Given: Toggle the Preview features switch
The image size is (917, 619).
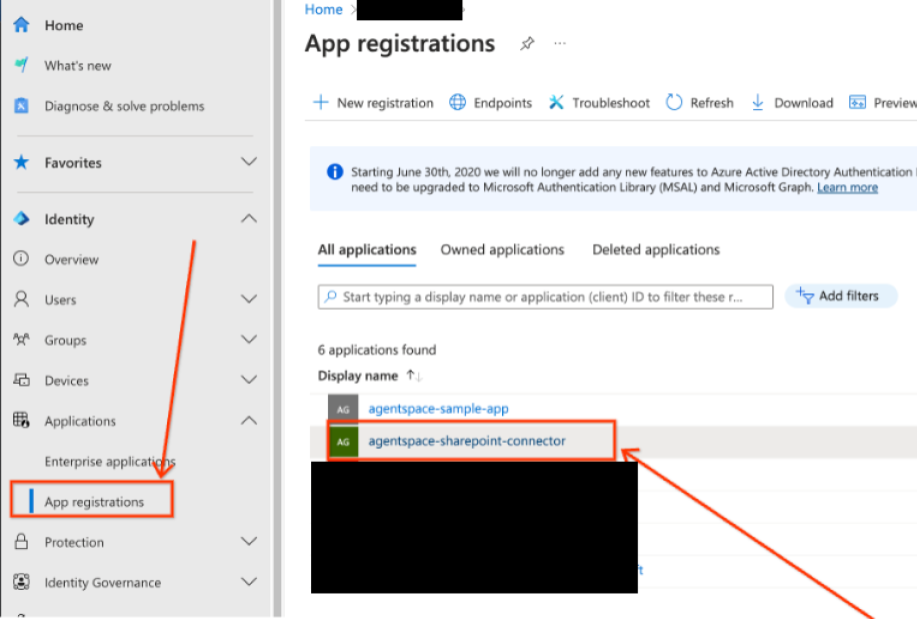Looking at the screenshot, I should tap(855, 102).
